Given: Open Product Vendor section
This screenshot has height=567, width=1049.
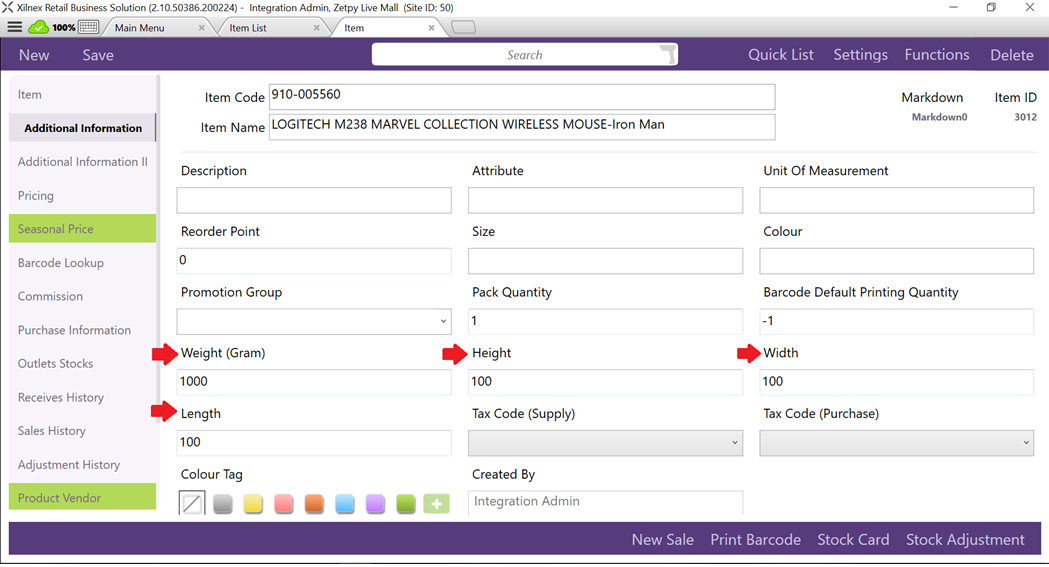Looking at the screenshot, I should [x=82, y=497].
